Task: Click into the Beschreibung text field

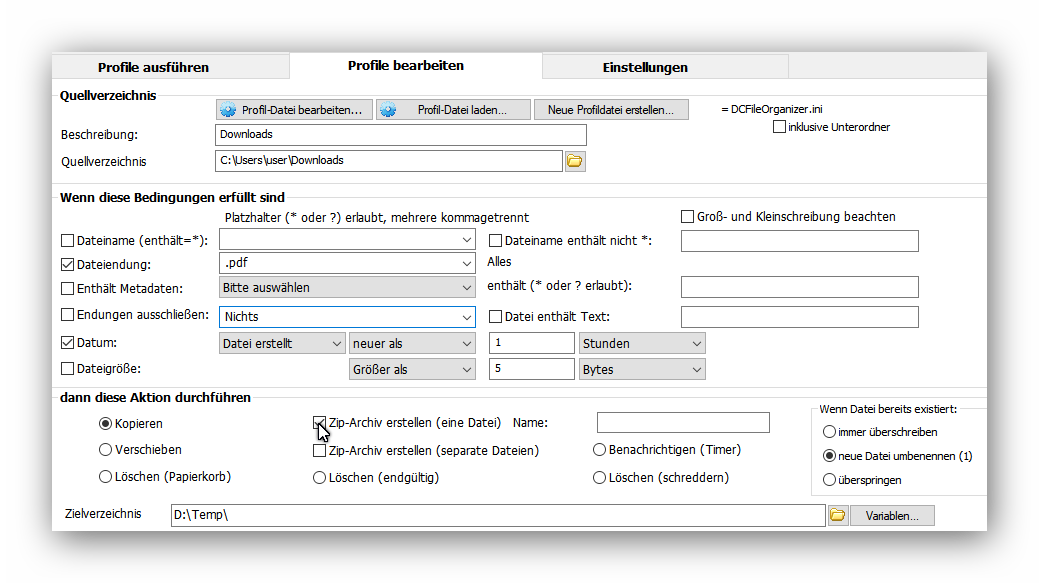Action: coord(400,134)
